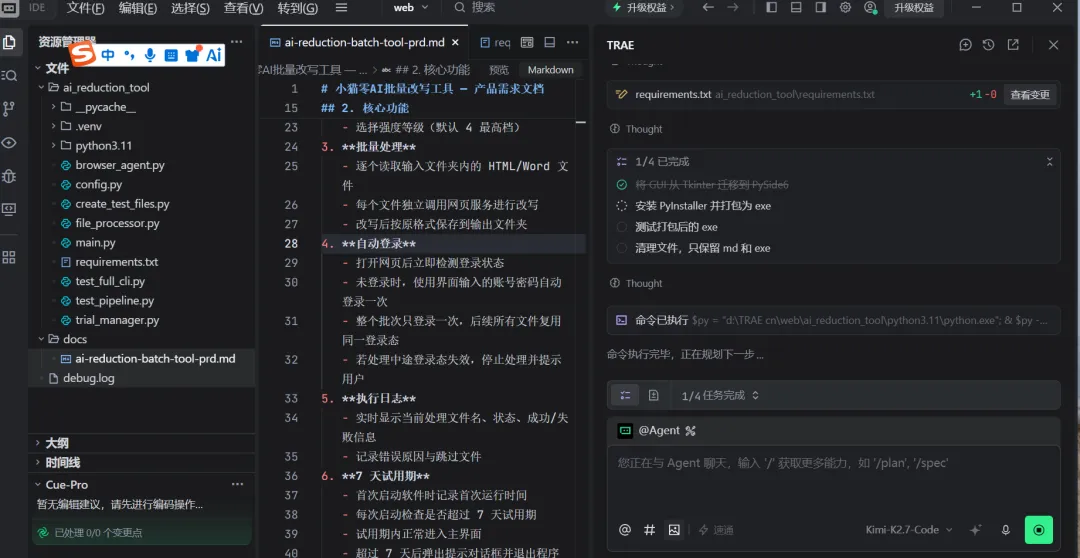Open the 选择(S) menu
Screen dimensions: 1080x558
coord(190,8)
